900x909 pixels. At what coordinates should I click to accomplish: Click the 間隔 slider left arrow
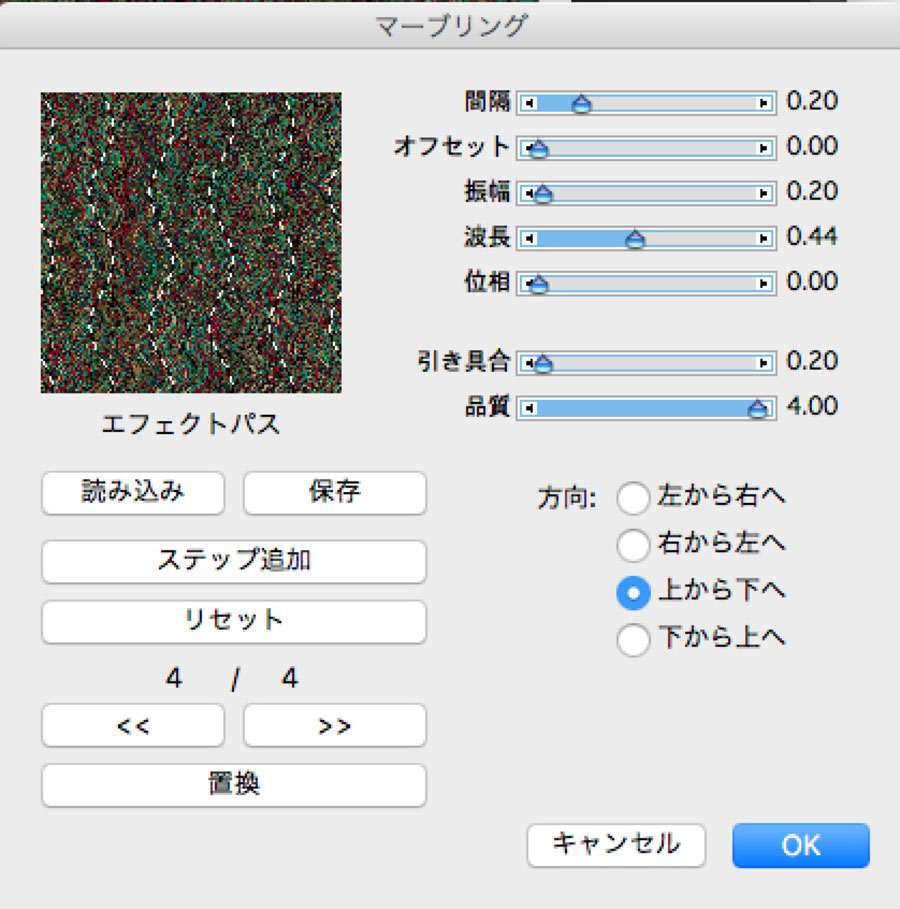[x=528, y=103]
